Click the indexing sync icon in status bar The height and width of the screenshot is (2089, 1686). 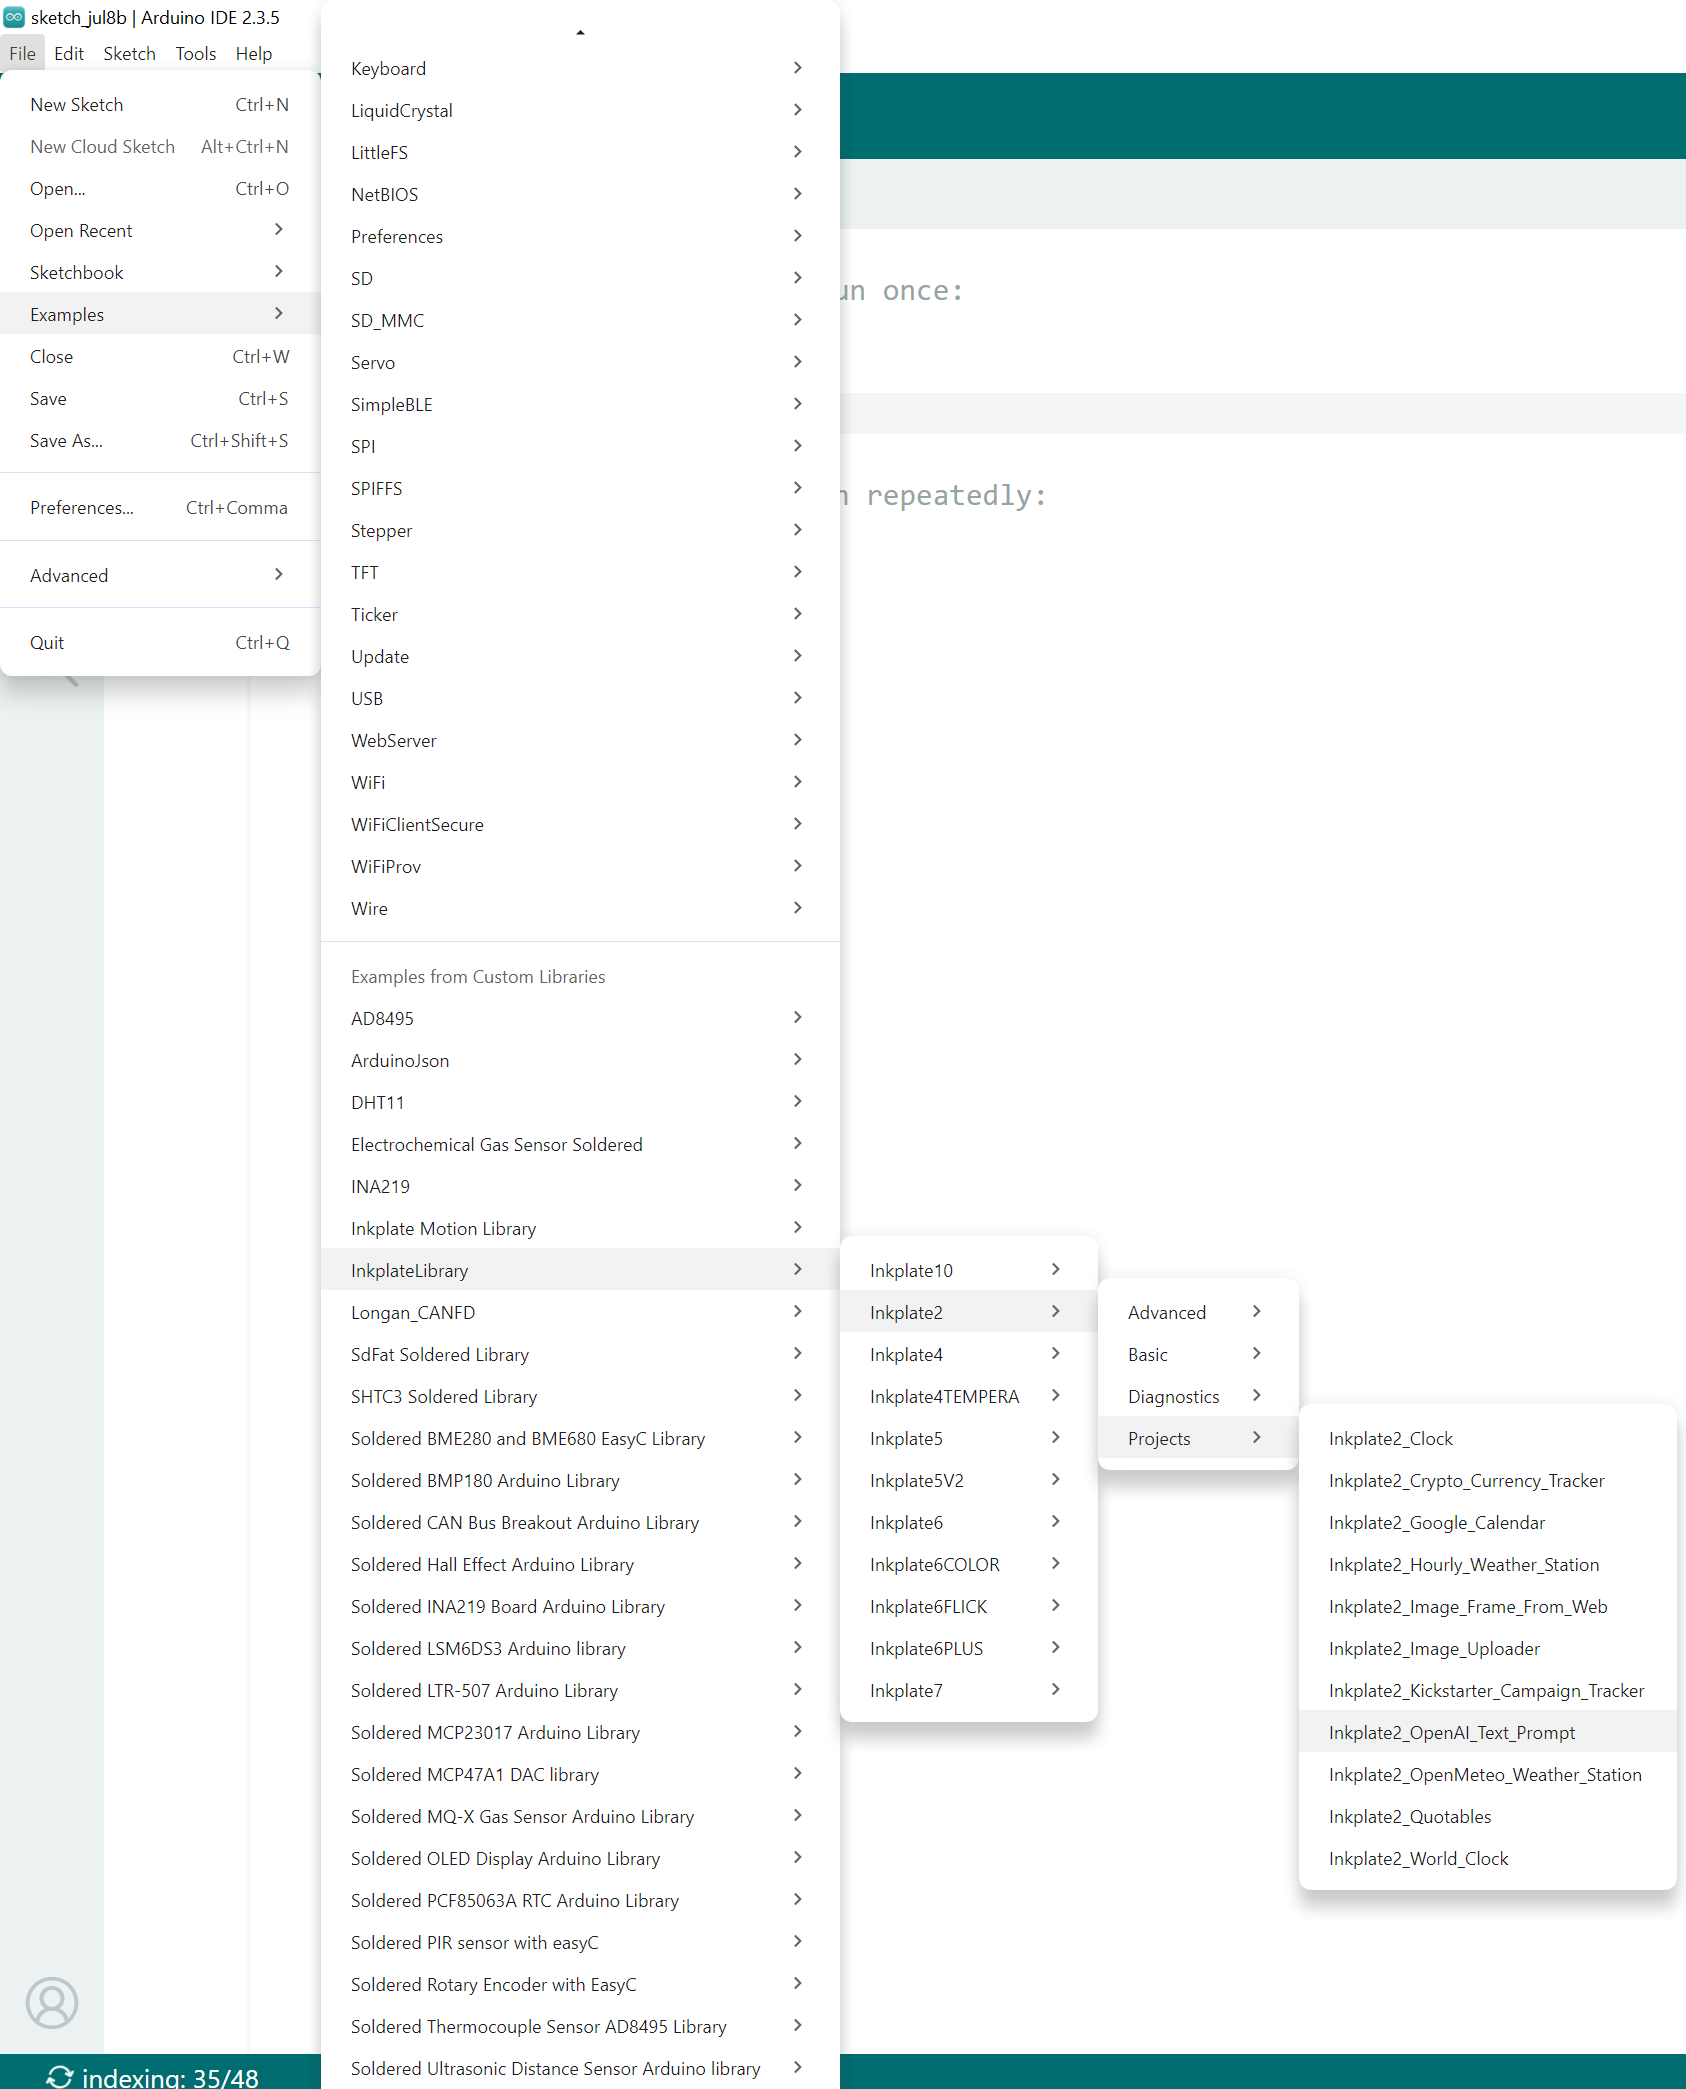pos(59,2076)
